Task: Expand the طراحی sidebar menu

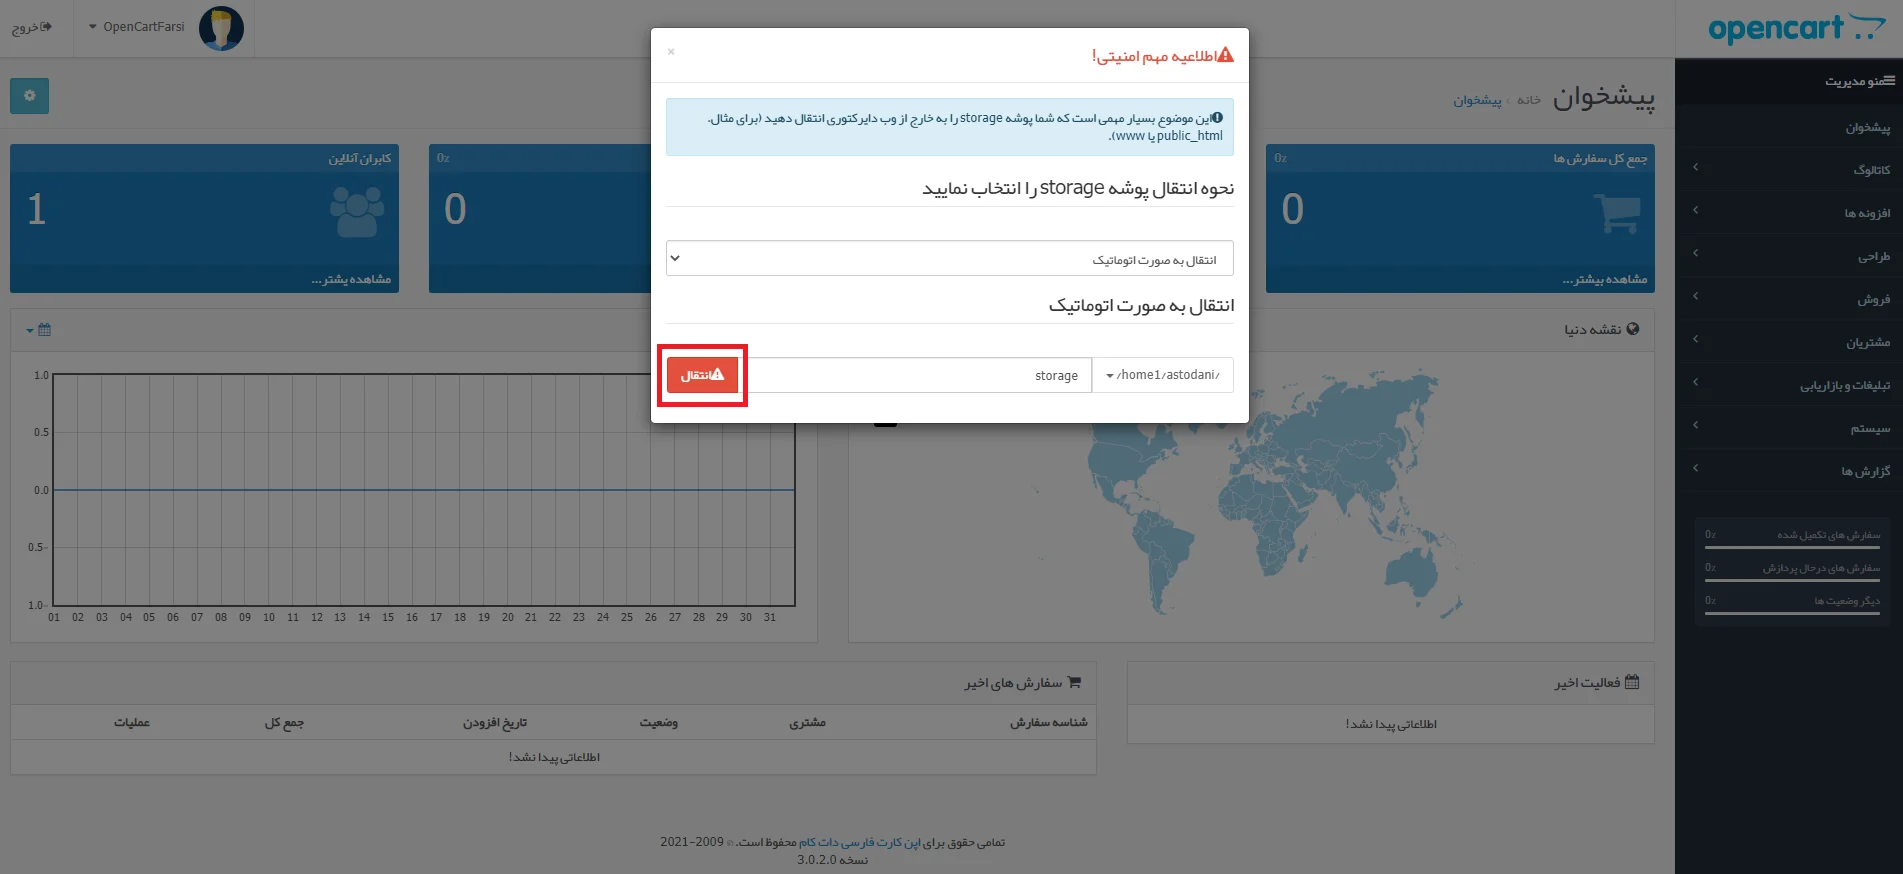Action: pyautogui.click(x=1788, y=255)
